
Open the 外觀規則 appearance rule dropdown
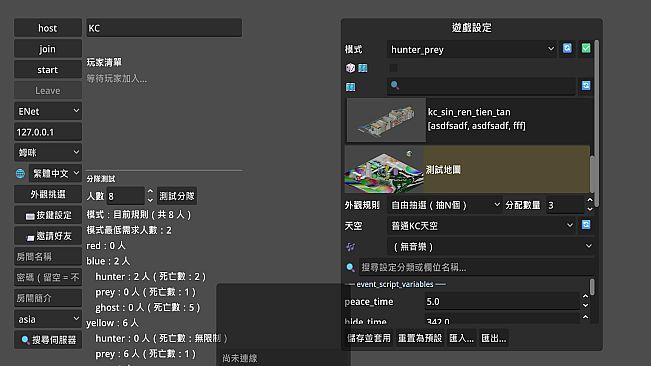point(445,205)
